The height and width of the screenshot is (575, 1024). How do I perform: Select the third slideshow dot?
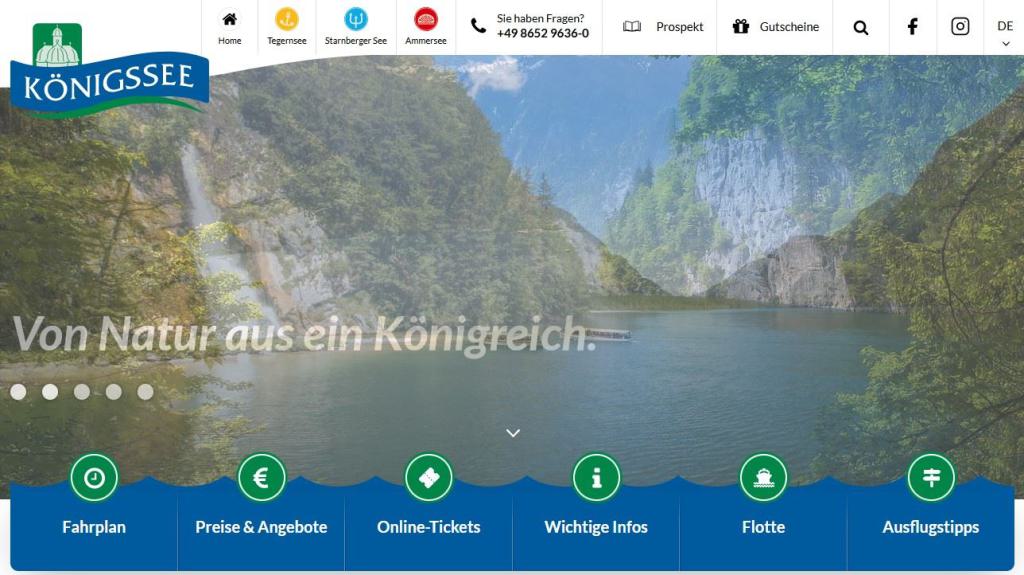point(82,391)
